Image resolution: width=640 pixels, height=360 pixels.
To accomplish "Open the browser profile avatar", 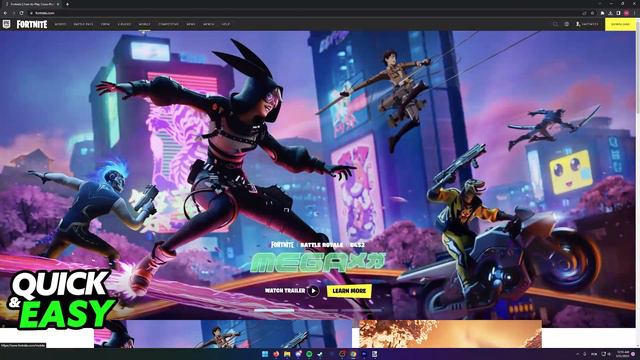I will point(626,13).
